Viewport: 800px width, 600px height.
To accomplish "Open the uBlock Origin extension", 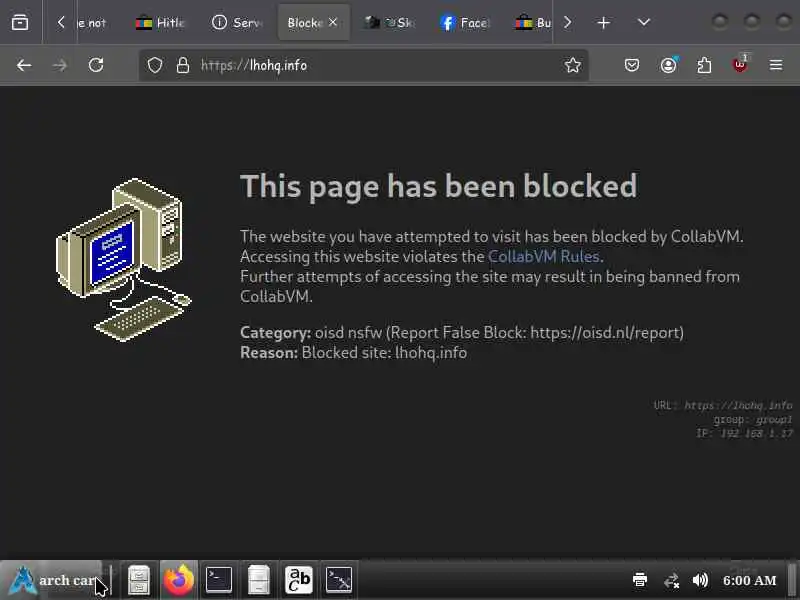I will 740,65.
